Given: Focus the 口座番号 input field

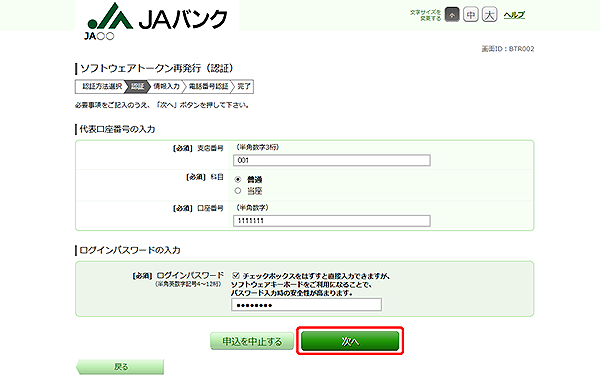Looking at the screenshot, I should point(332,220).
